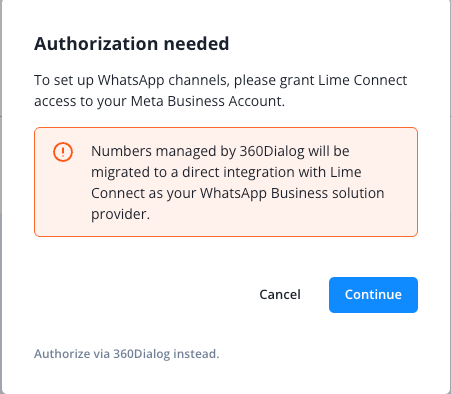
Task: Click "Lime Connect" in the first description line
Action: click(x=362, y=80)
